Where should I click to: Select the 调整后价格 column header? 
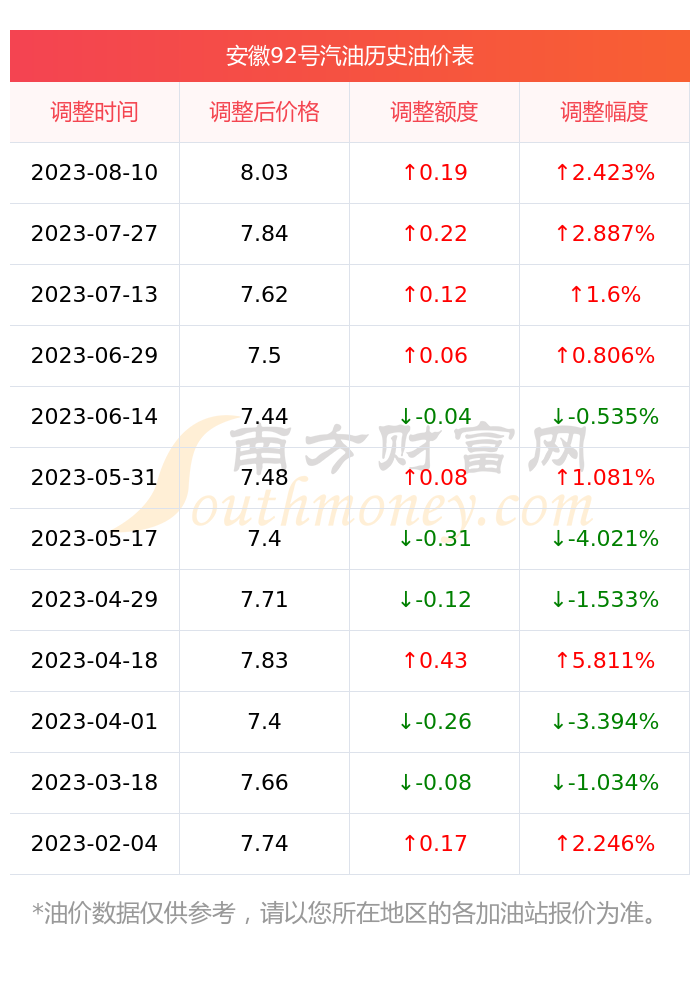pos(265,112)
